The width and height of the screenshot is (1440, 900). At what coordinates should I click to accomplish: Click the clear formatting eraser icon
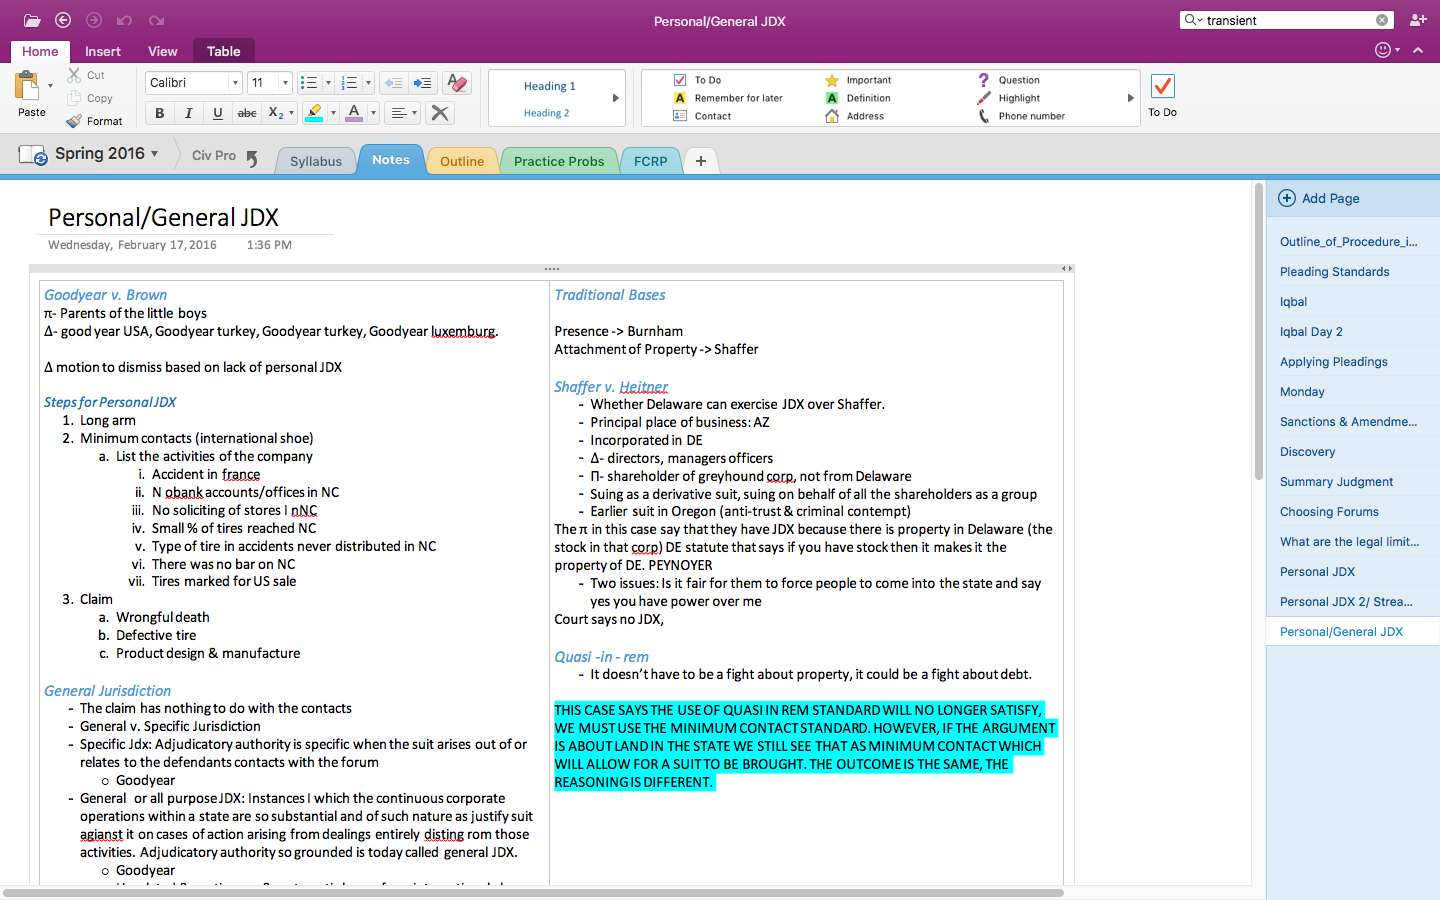tap(457, 83)
